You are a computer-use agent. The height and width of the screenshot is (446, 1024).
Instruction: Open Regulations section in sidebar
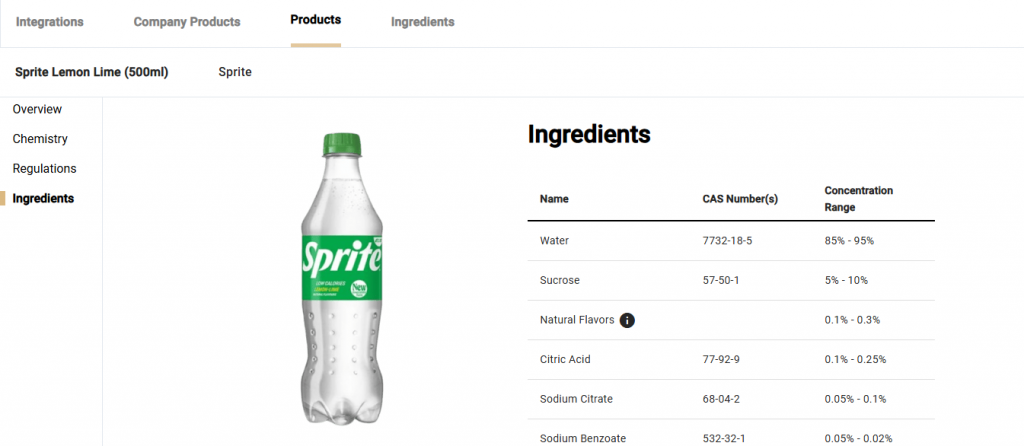coord(44,169)
